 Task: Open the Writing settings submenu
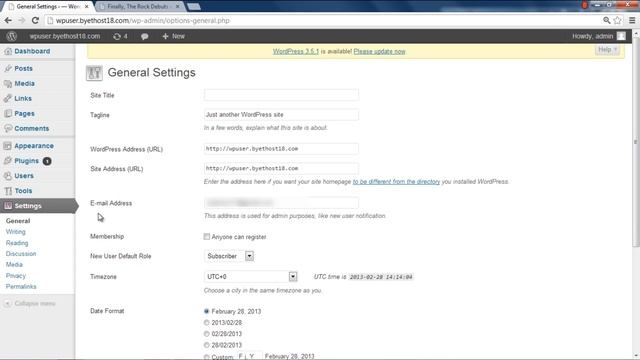pos(16,232)
